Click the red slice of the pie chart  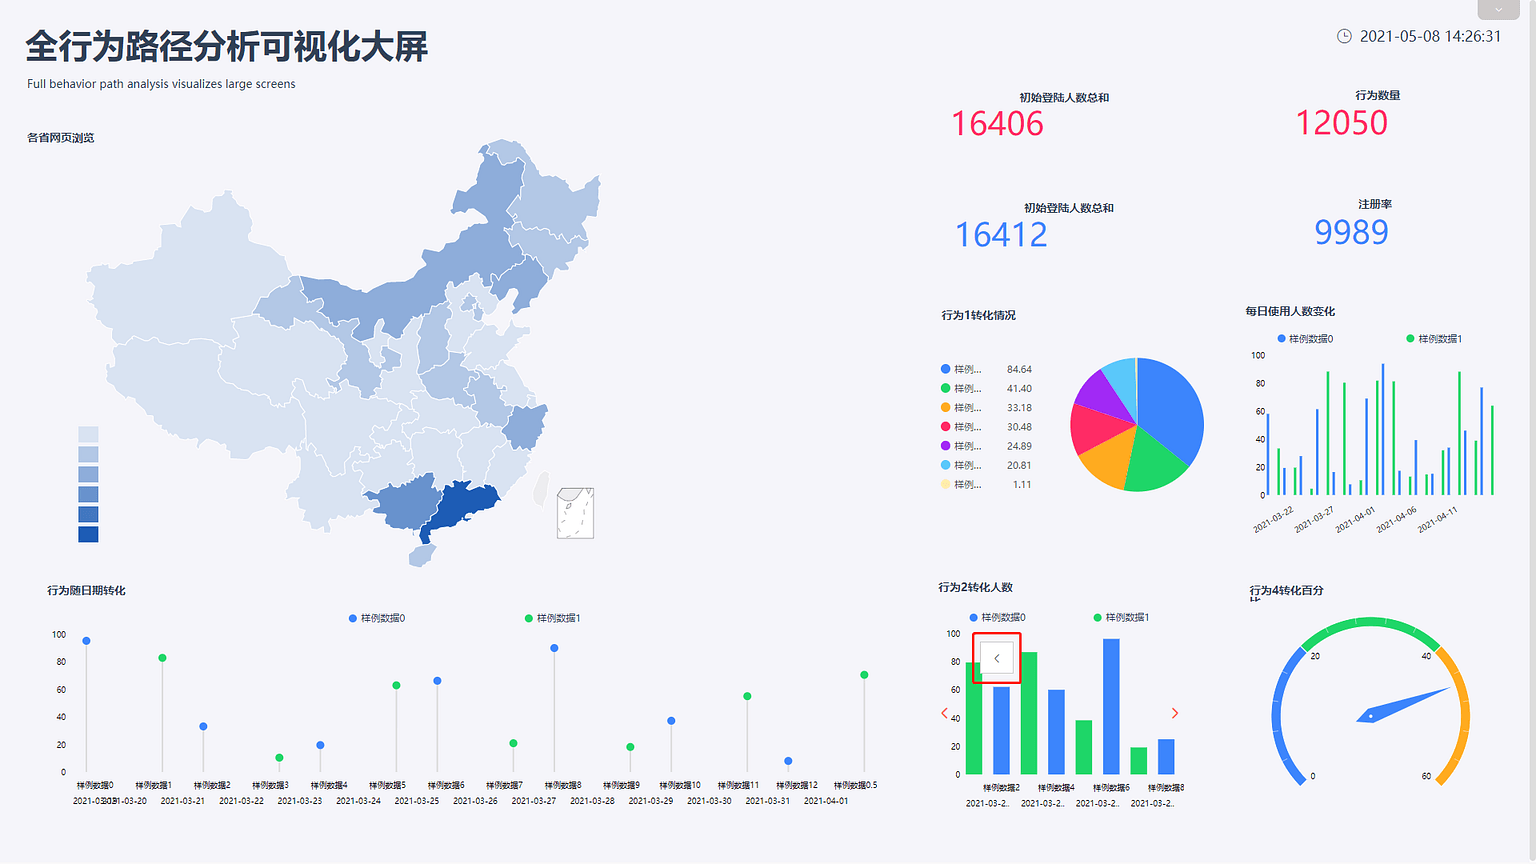pyautogui.click(x=1098, y=428)
